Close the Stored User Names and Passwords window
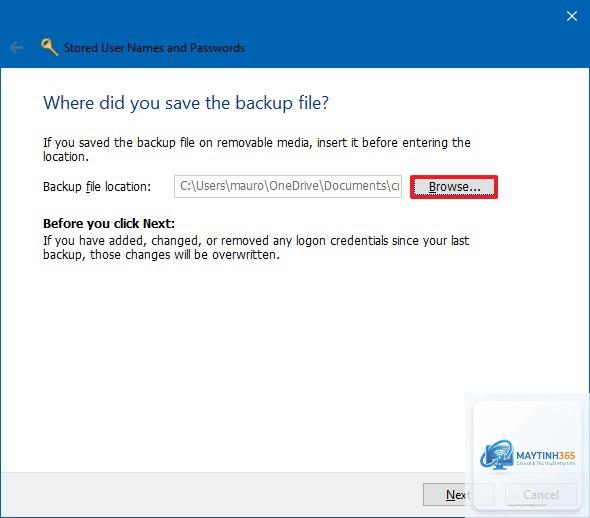590x518 pixels. [x=572, y=16]
